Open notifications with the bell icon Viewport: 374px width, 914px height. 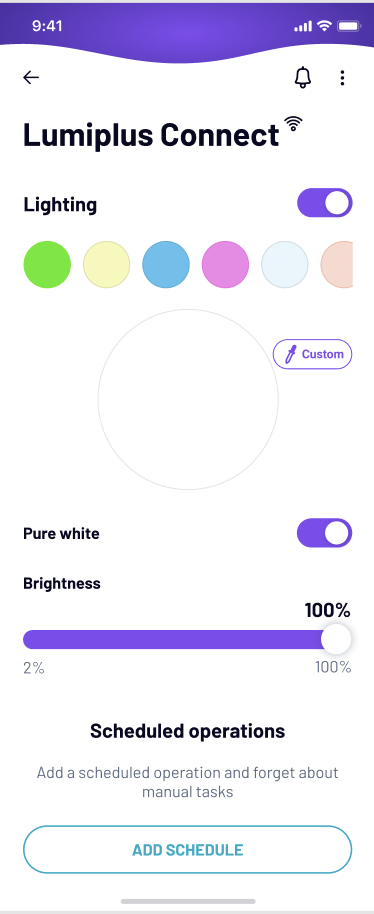tap(302, 78)
